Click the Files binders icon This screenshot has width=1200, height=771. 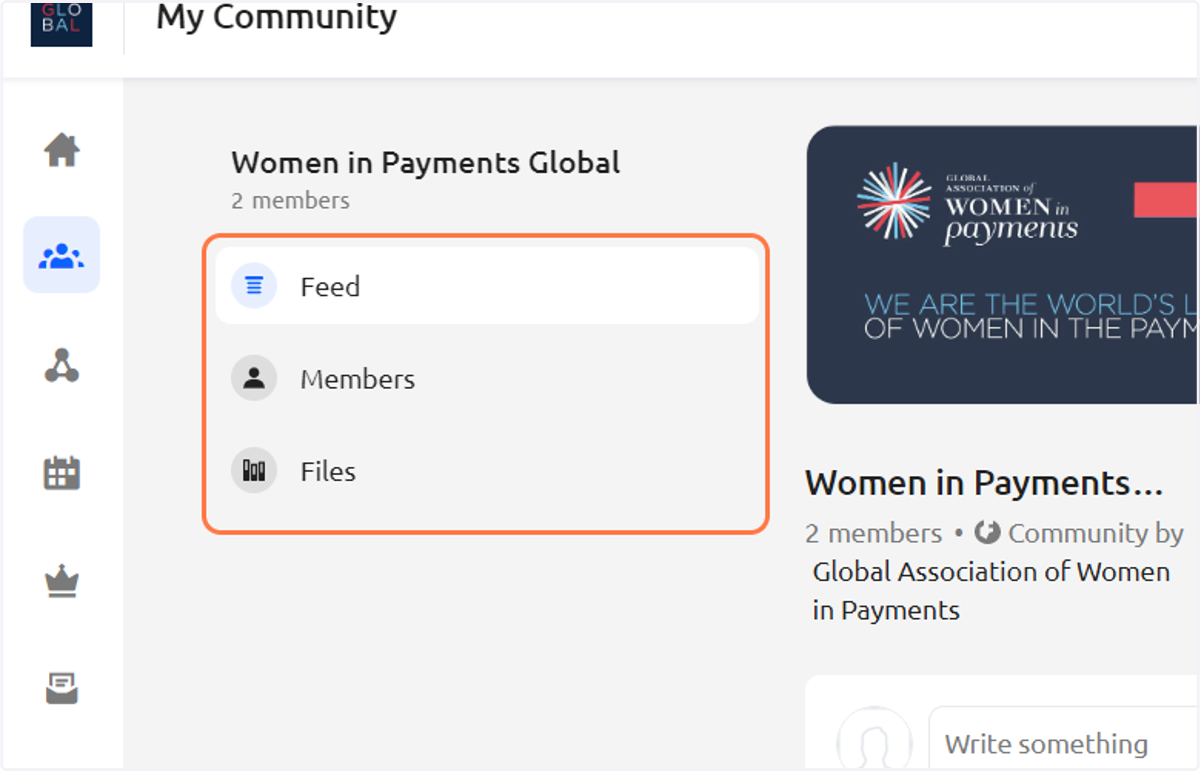(254, 470)
